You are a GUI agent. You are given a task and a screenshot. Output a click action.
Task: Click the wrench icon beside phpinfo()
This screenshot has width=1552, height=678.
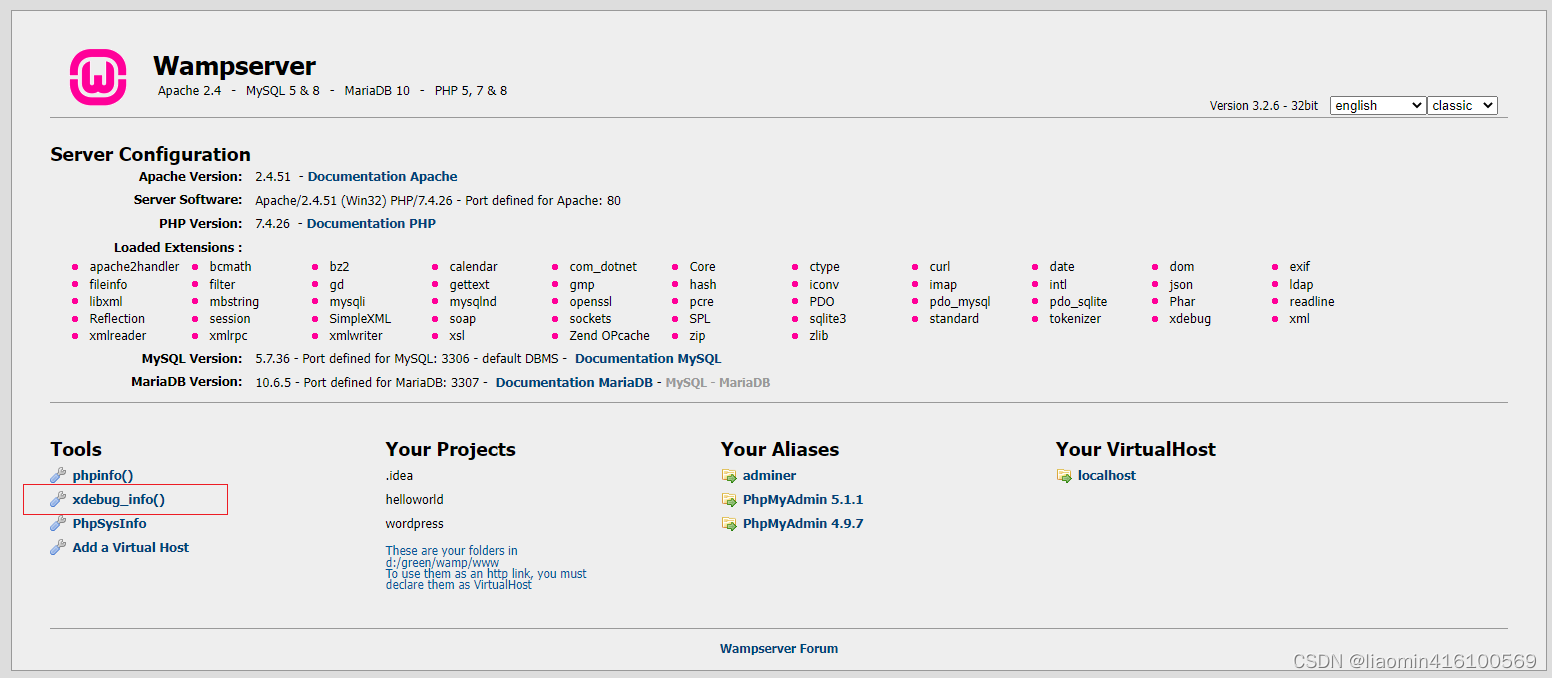point(58,475)
